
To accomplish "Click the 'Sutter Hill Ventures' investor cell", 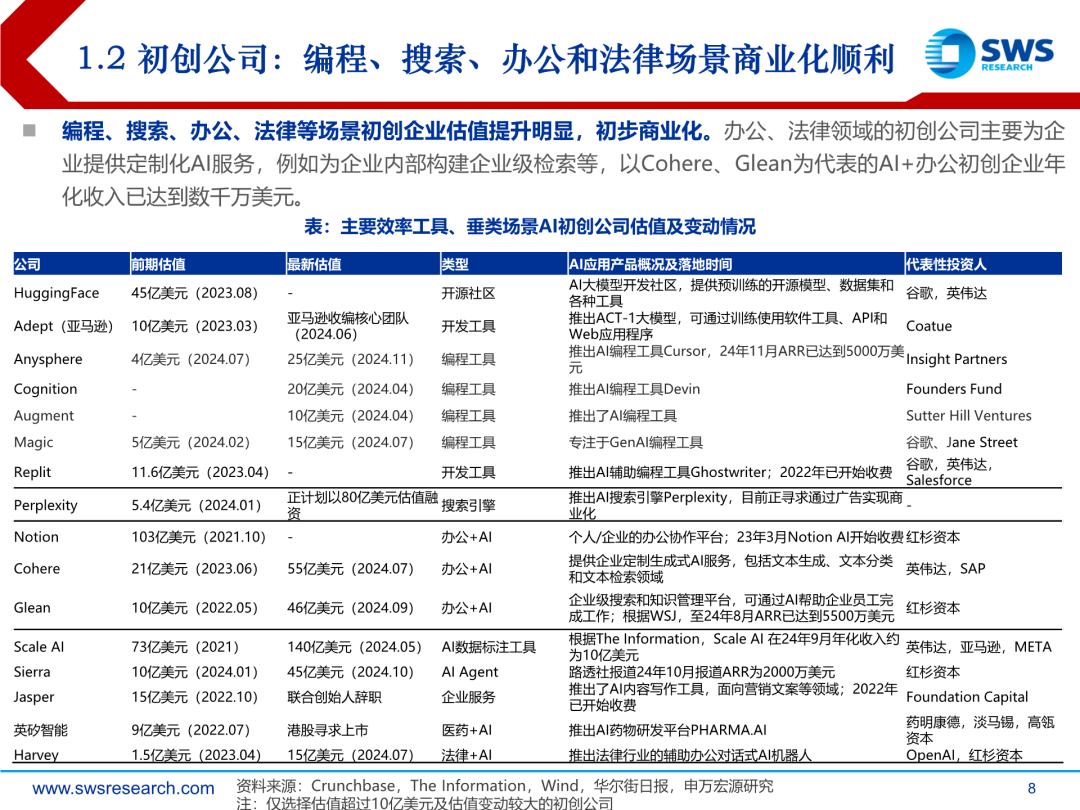I will point(968,416).
